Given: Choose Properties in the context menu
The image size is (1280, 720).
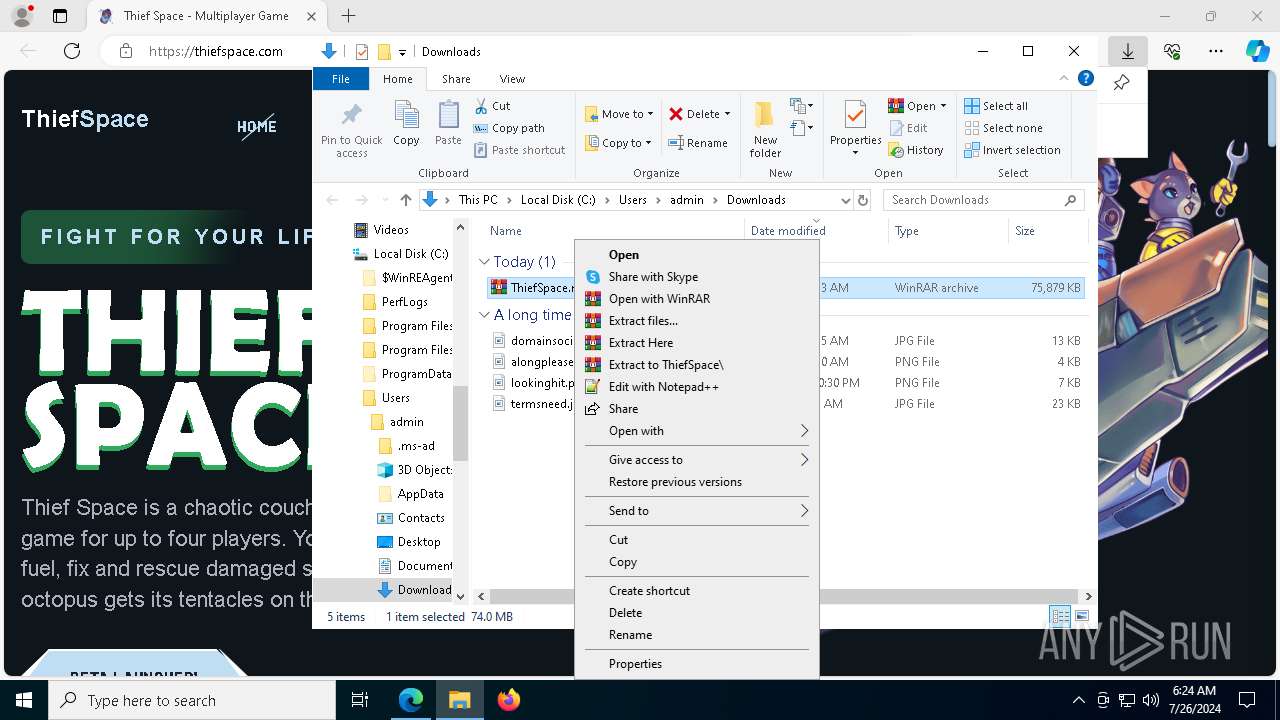Looking at the screenshot, I should tap(696, 664).
